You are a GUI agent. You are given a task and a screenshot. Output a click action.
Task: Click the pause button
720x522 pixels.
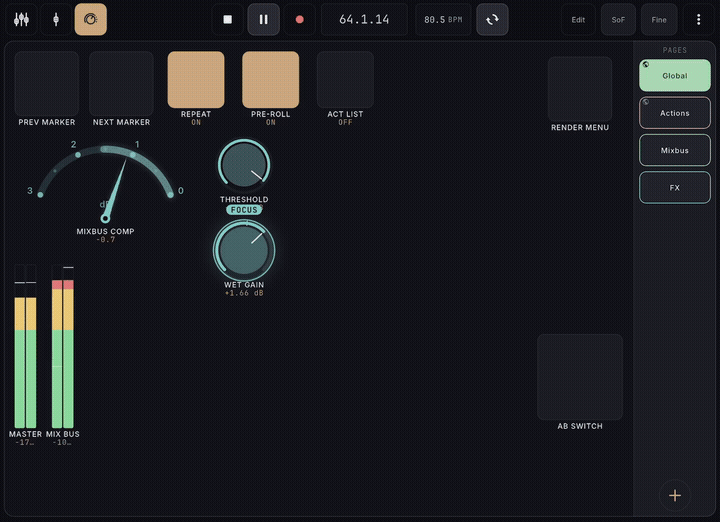[264, 19]
